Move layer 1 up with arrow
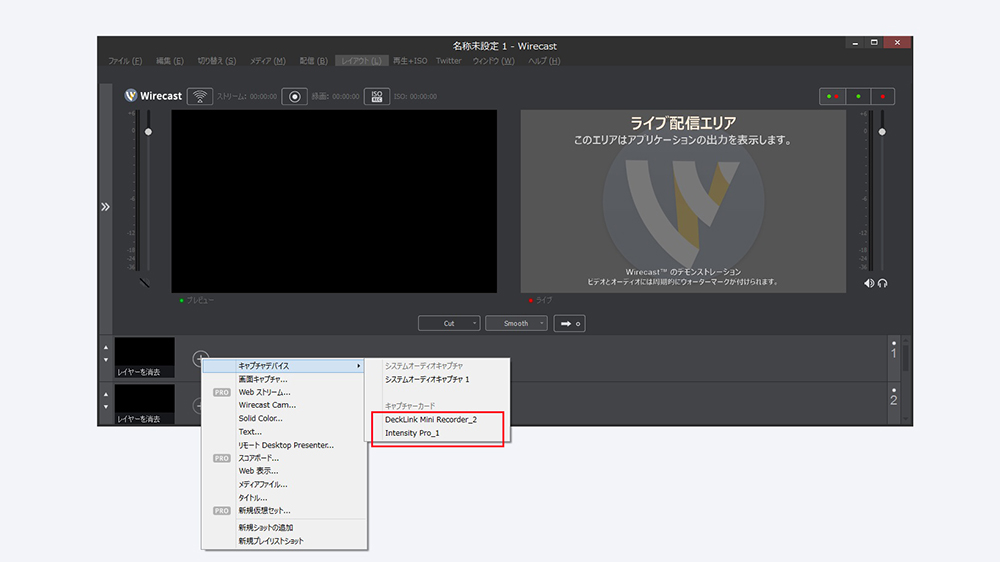 point(106,348)
